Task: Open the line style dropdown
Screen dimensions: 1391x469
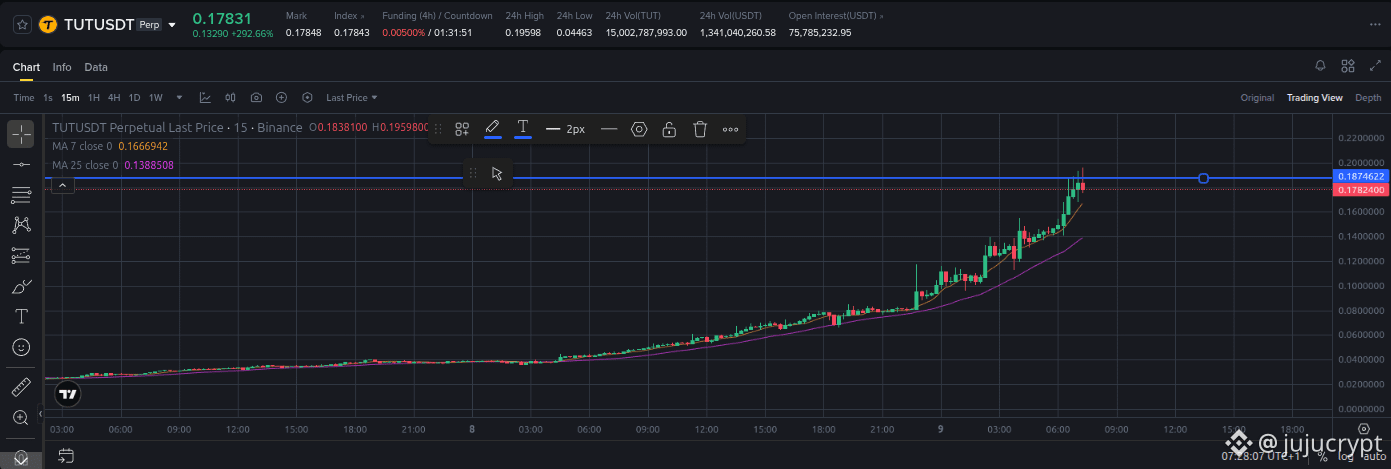Action: tap(609, 129)
